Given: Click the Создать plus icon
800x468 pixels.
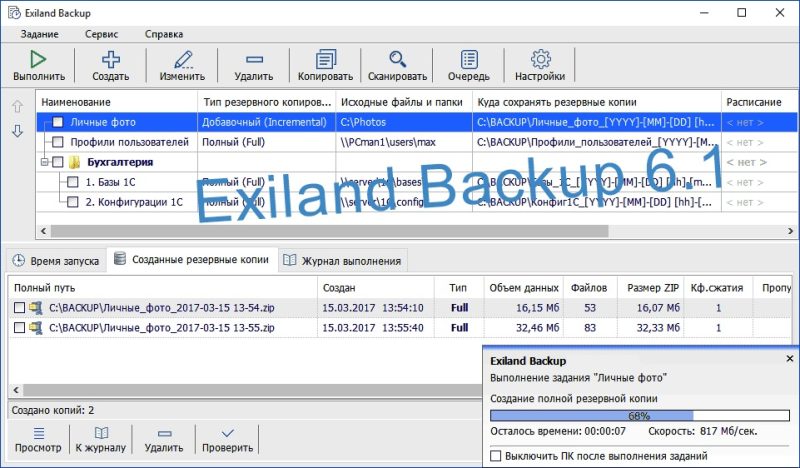Looking at the screenshot, I should 110,59.
